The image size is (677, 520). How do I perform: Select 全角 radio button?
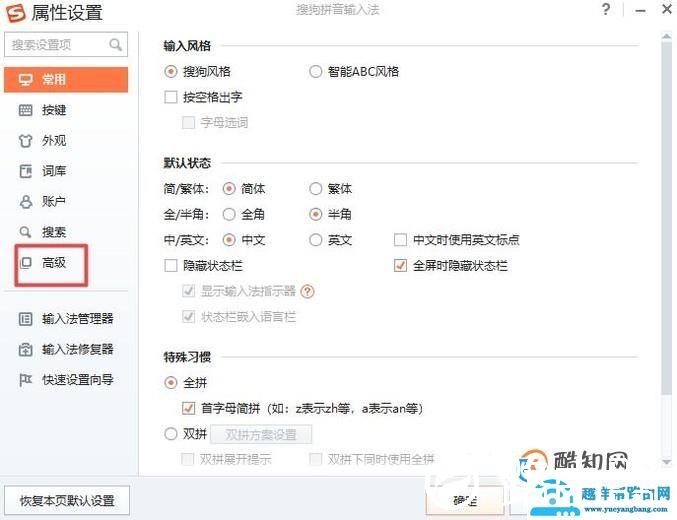click(x=229, y=214)
